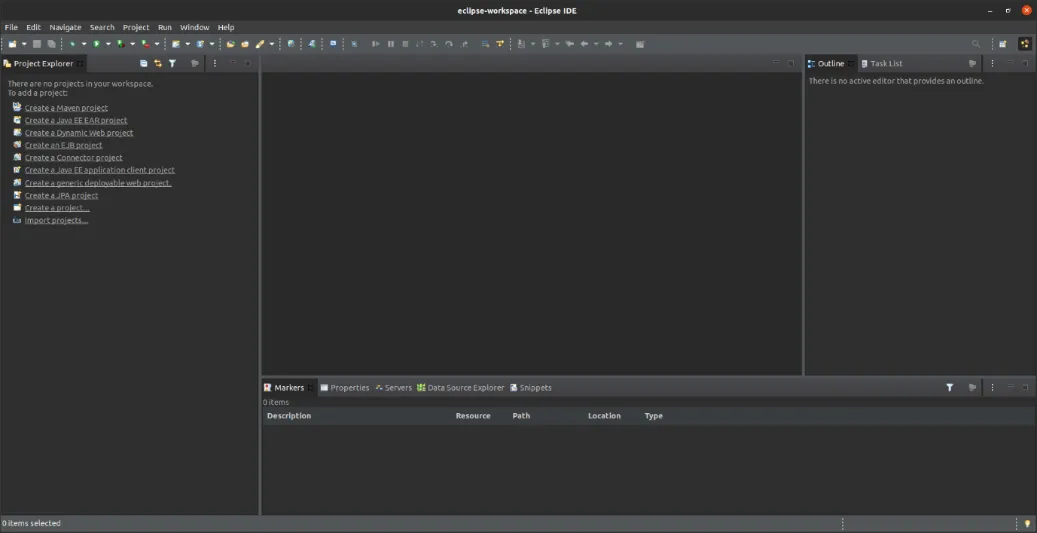This screenshot has width=1037, height=533.
Task: Click the Open Type toolbar icon
Action: click(x=230, y=44)
